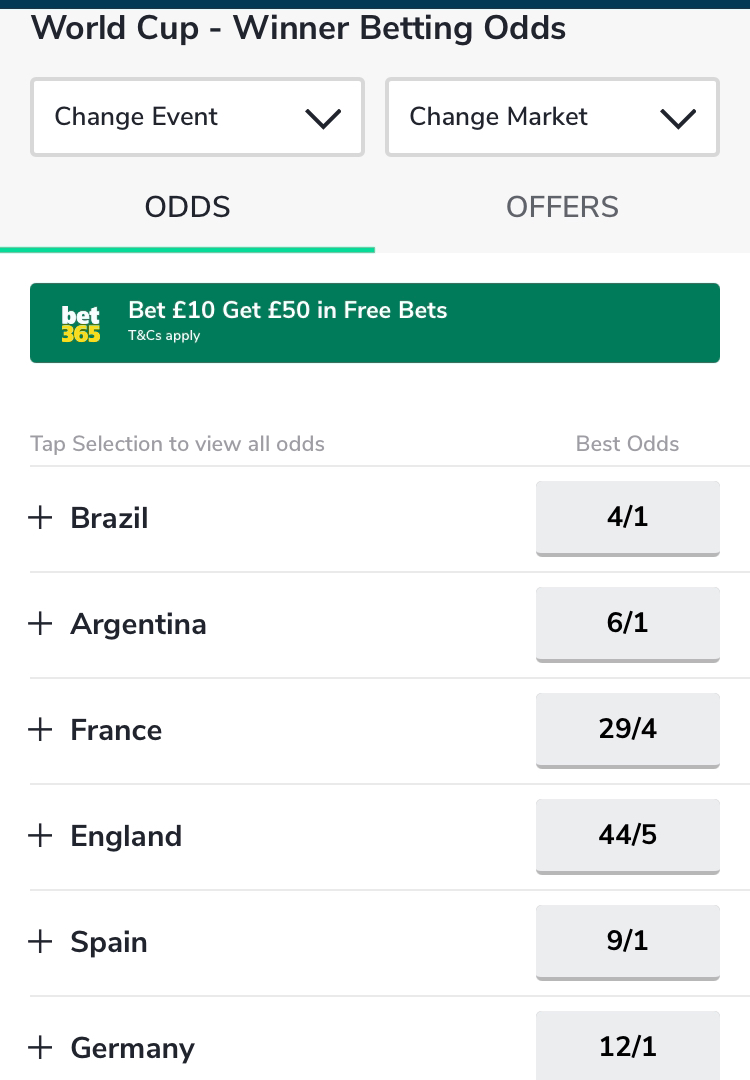The height and width of the screenshot is (1080, 750).
Task: Click the Change Event chevron arrow
Action: [323, 118]
